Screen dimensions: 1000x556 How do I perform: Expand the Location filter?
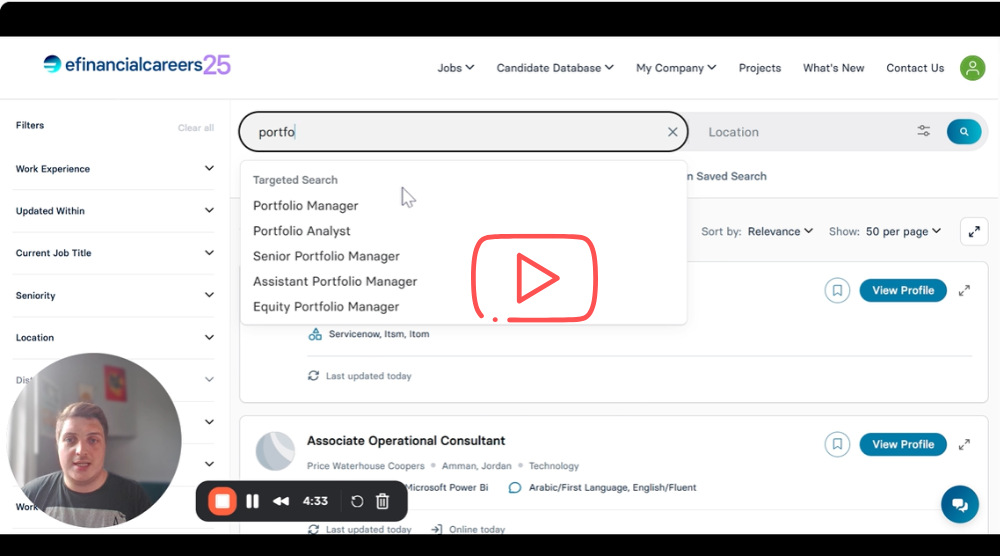tap(115, 337)
